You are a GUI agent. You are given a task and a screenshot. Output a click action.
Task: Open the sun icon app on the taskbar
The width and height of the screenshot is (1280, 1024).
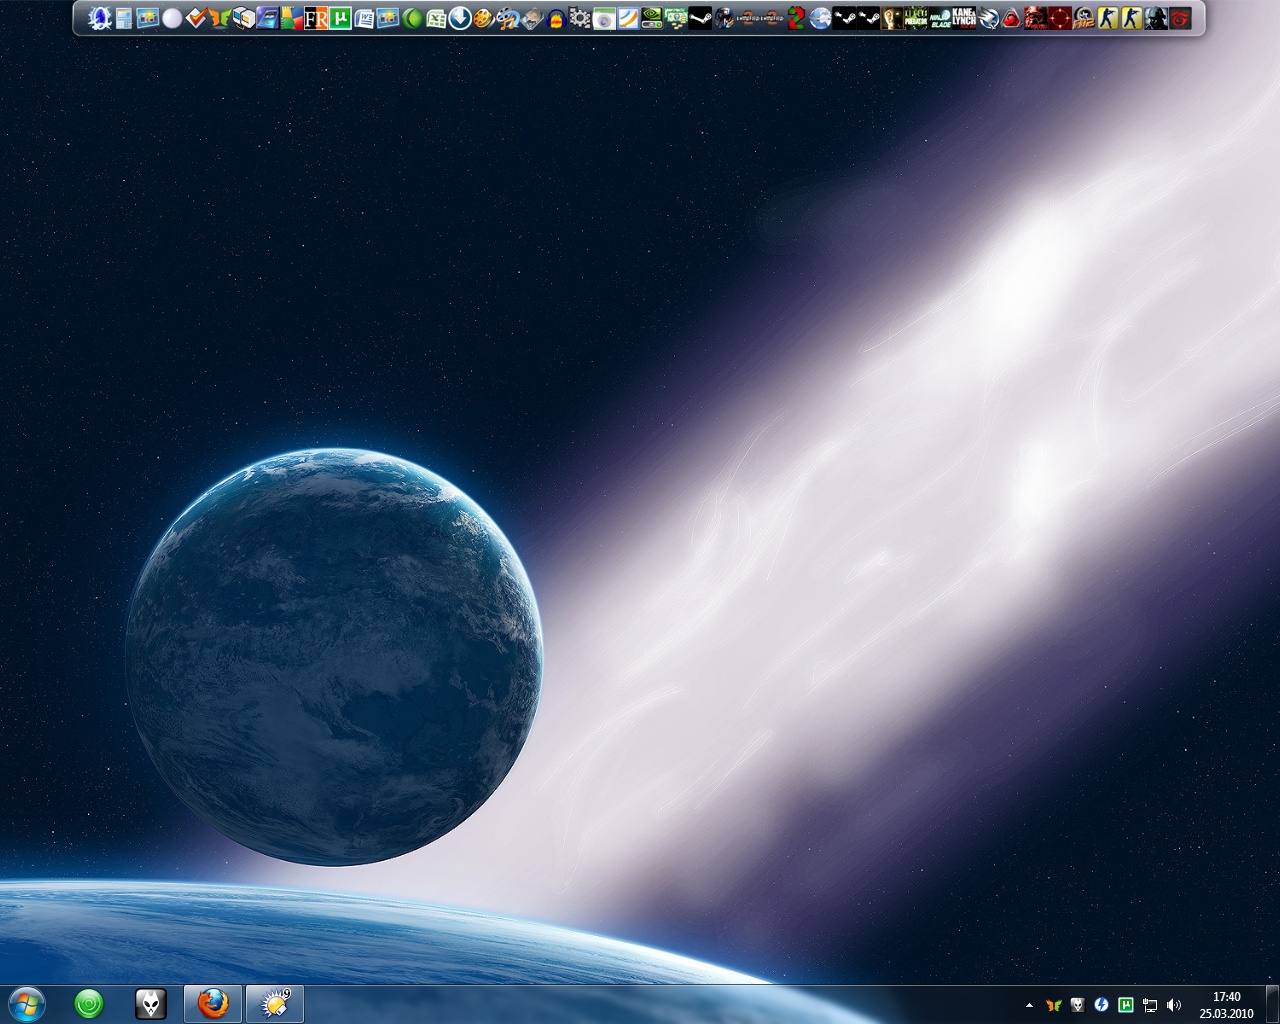point(274,1004)
